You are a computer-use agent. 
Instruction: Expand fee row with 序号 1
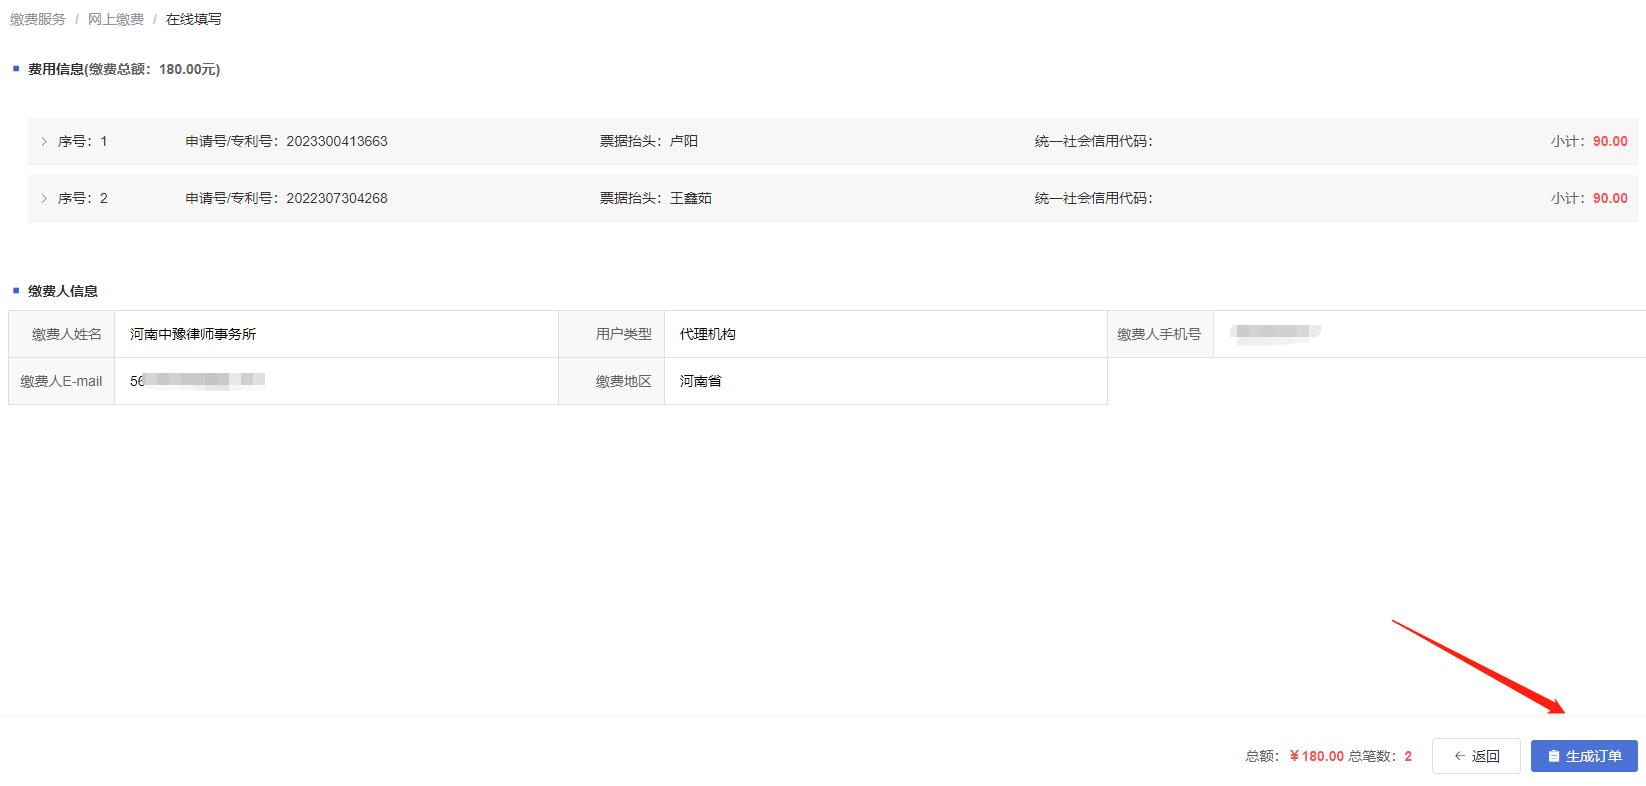tap(44, 141)
